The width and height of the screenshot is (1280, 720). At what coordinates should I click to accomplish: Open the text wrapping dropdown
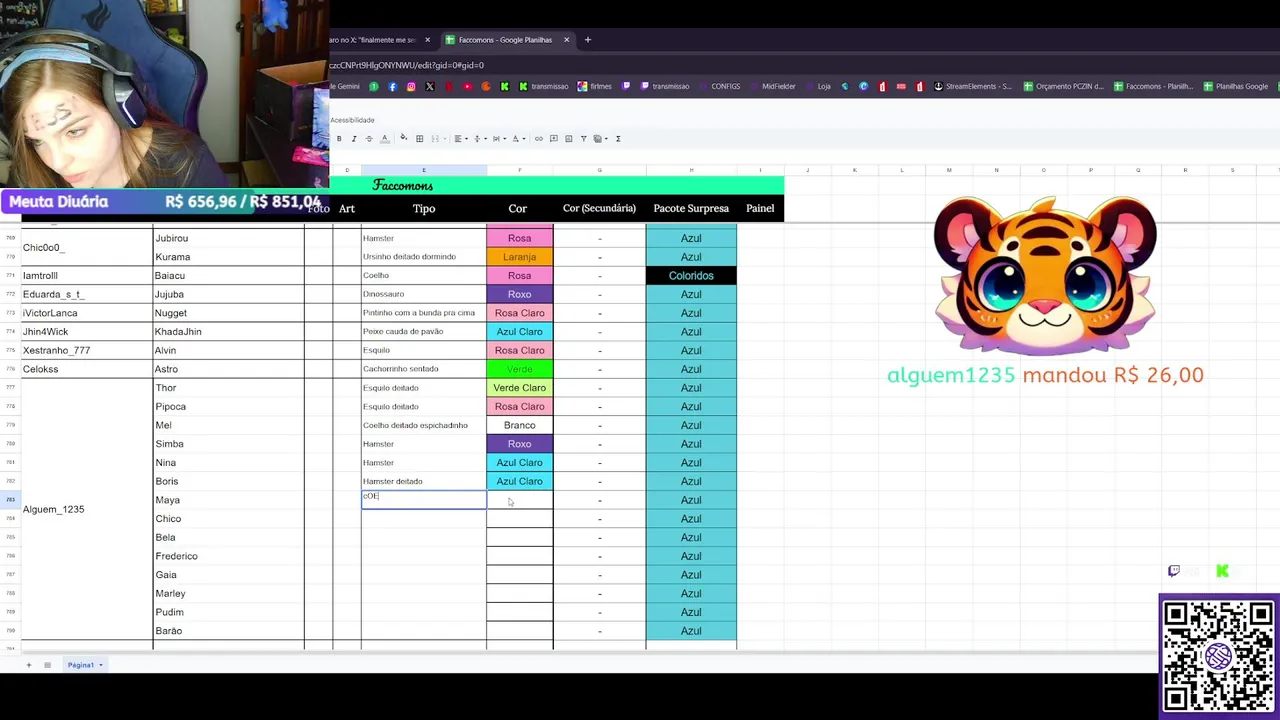pyautogui.click(x=499, y=138)
